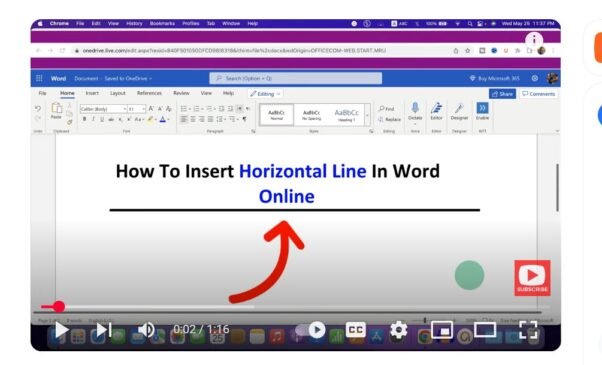Switch to the Layout ribbon tab
The width and height of the screenshot is (602, 365).
[x=118, y=93]
